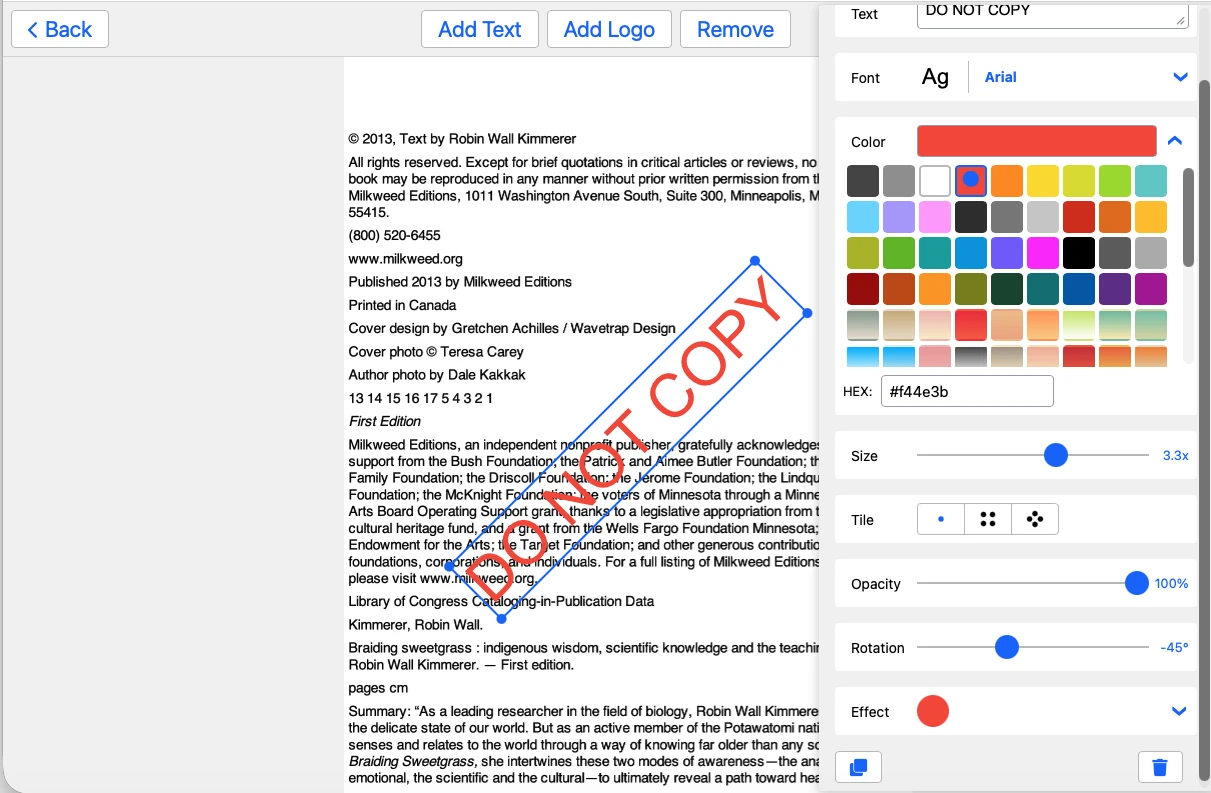Click the Remove button

click(735, 29)
